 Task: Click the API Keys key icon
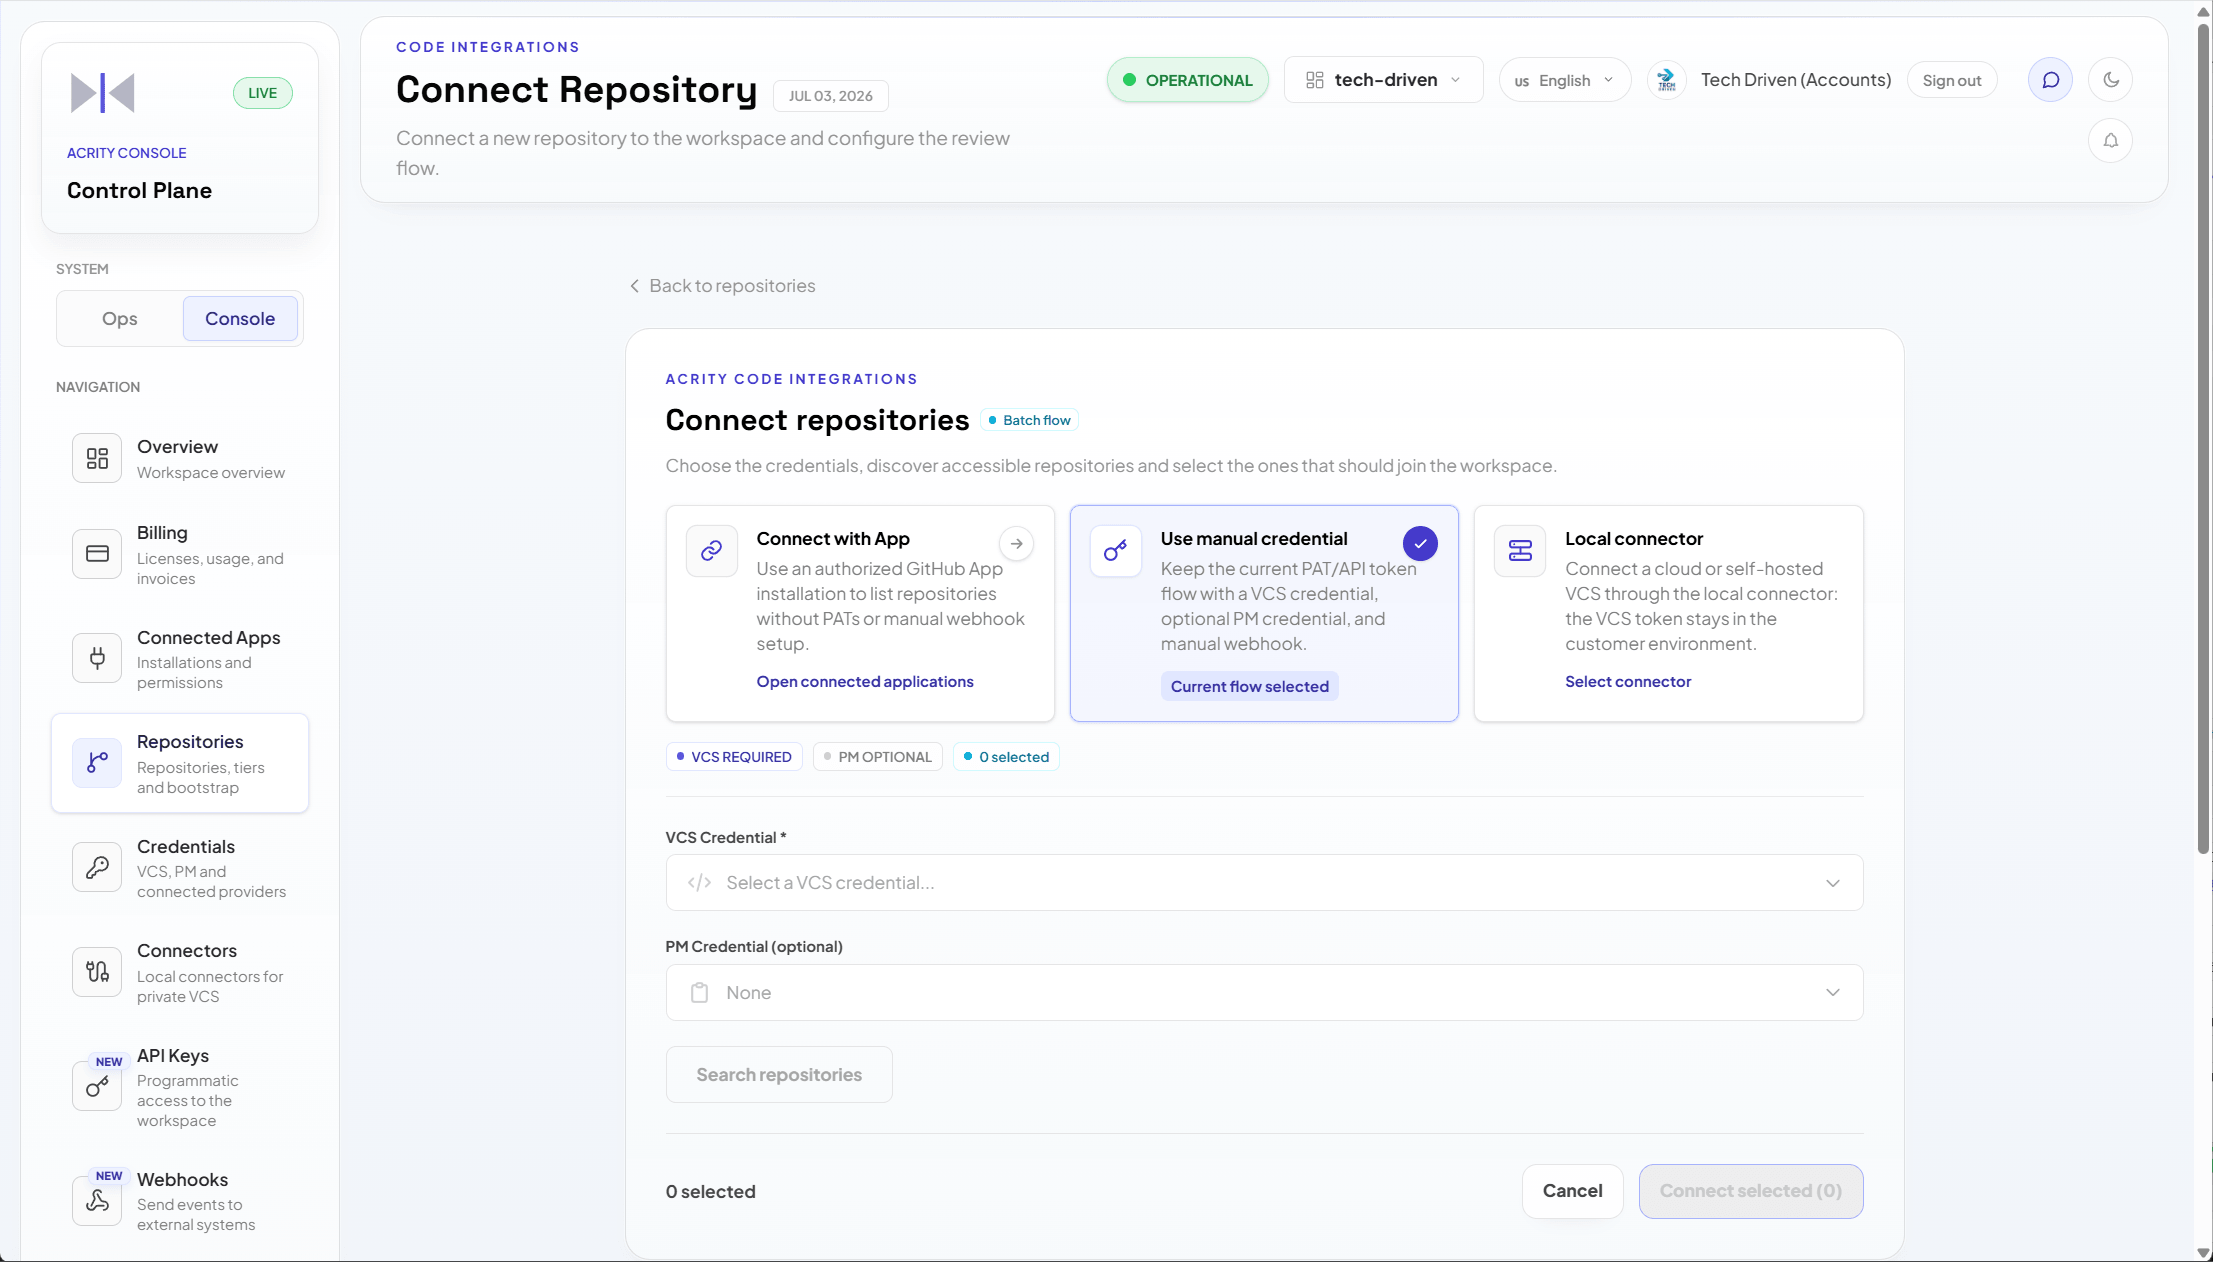click(x=97, y=1086)
